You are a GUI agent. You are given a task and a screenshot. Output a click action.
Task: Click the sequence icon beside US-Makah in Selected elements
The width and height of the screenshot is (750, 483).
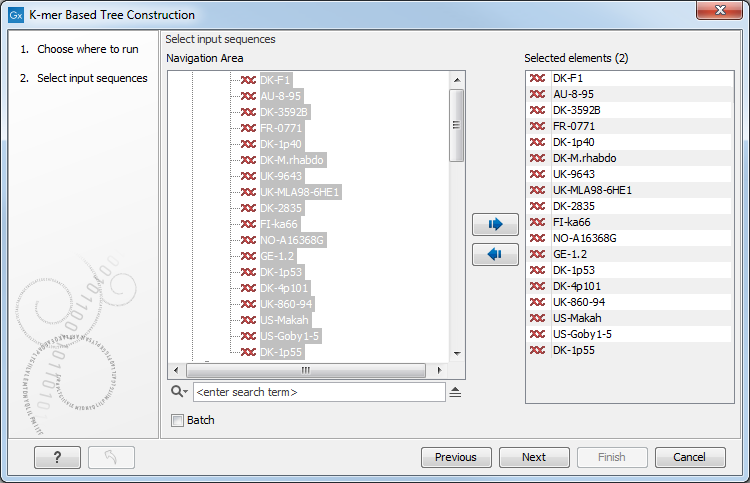coord(537,318)
